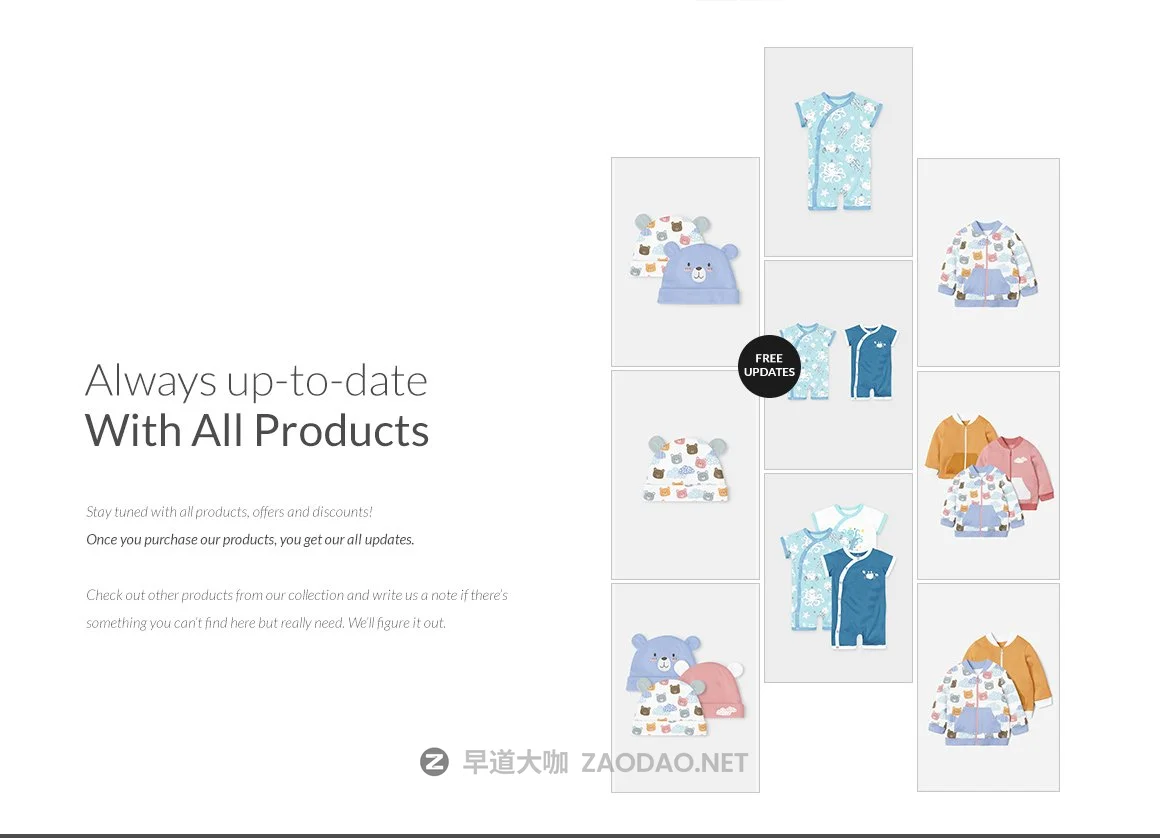This screenshot has height=838, width=1160.
Task: Open the two jackets thumbnail at bottom
Action: [x=988, y=687]
